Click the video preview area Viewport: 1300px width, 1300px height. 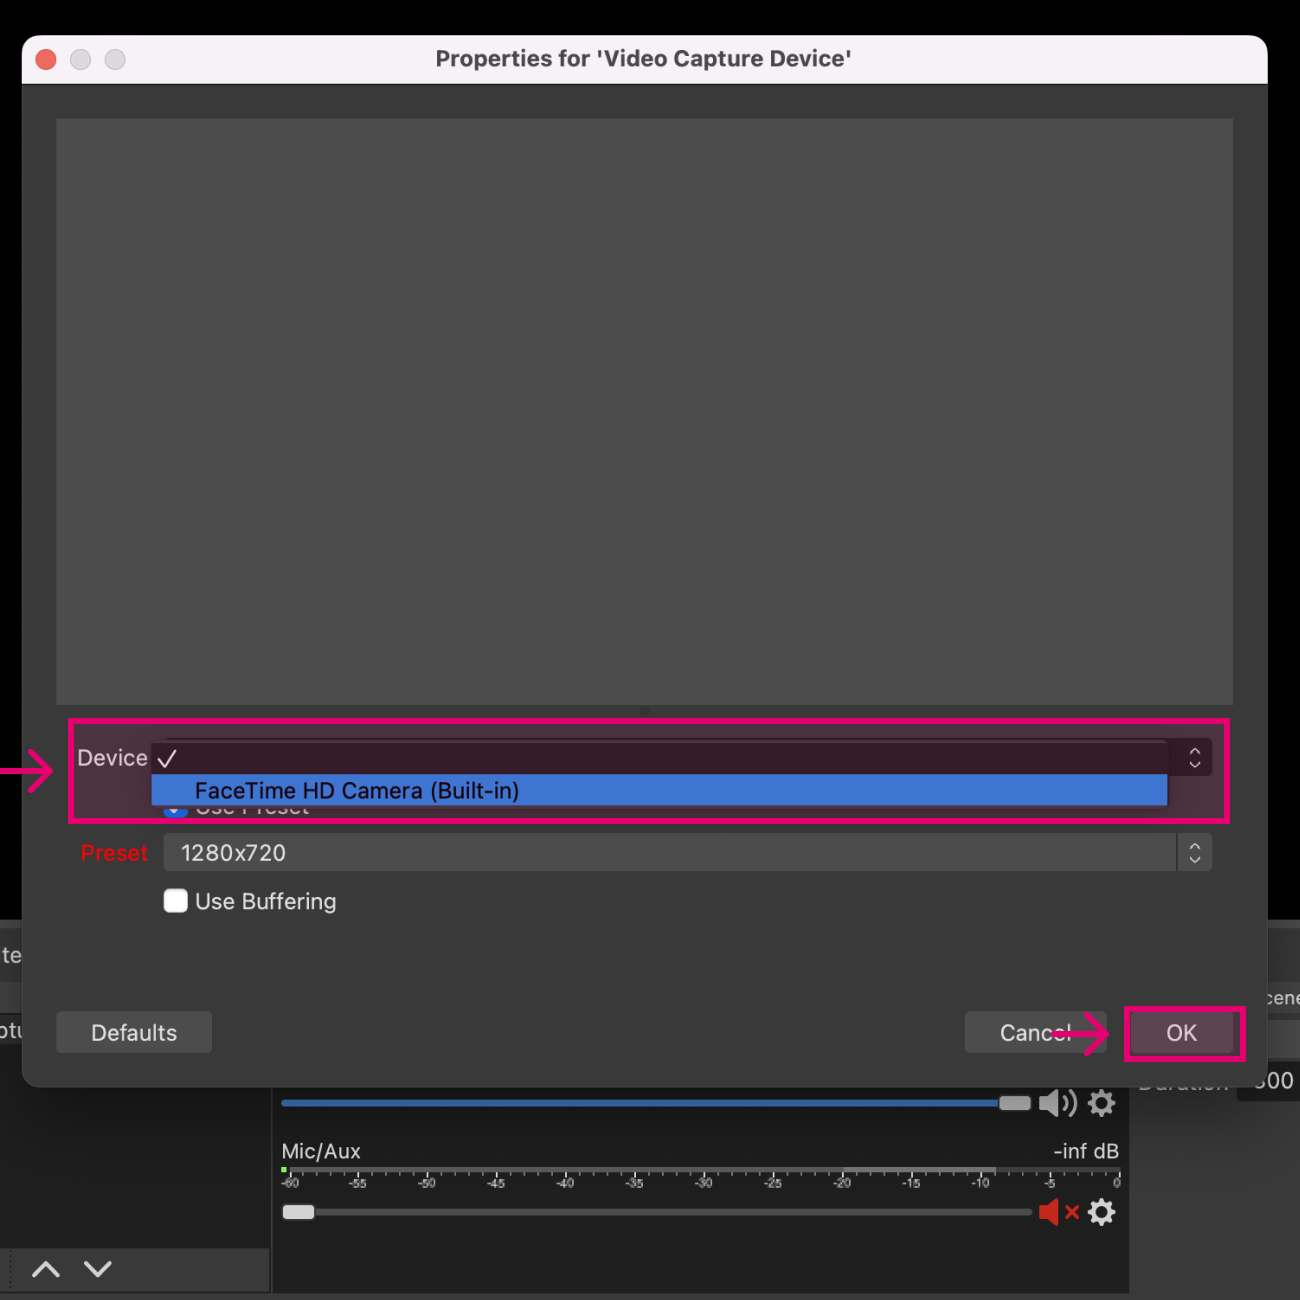tap(644, 411)
